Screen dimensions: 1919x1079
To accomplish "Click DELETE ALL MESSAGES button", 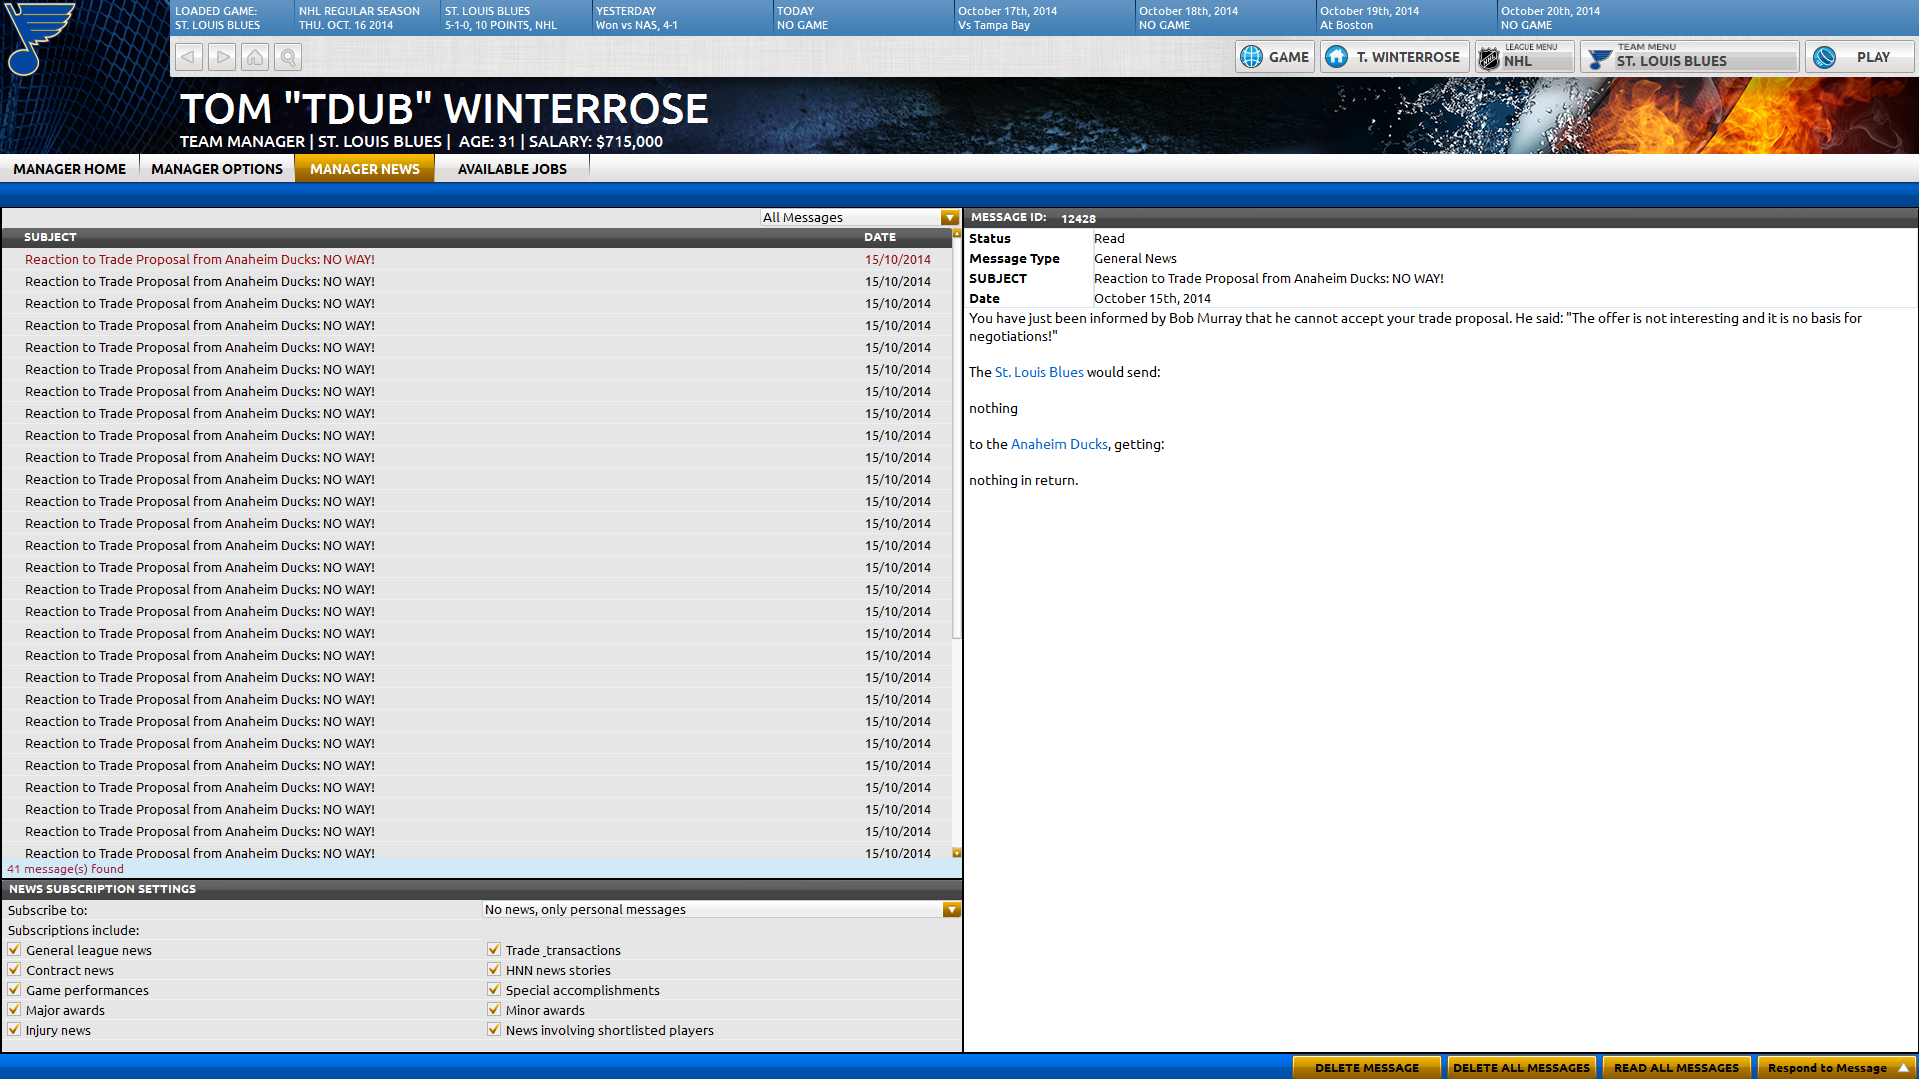I will tap(1521, 1068).
